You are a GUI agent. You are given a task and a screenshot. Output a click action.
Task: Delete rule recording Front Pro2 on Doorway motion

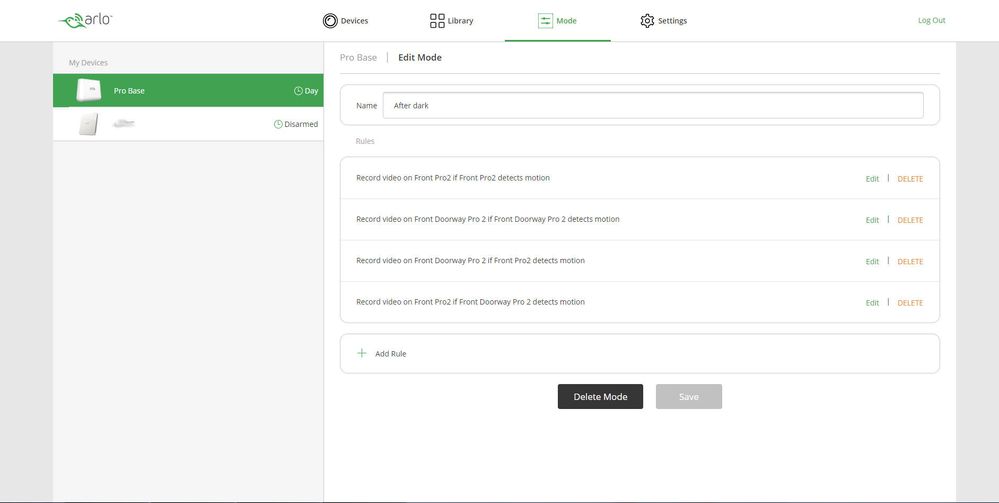coord(910,303)
